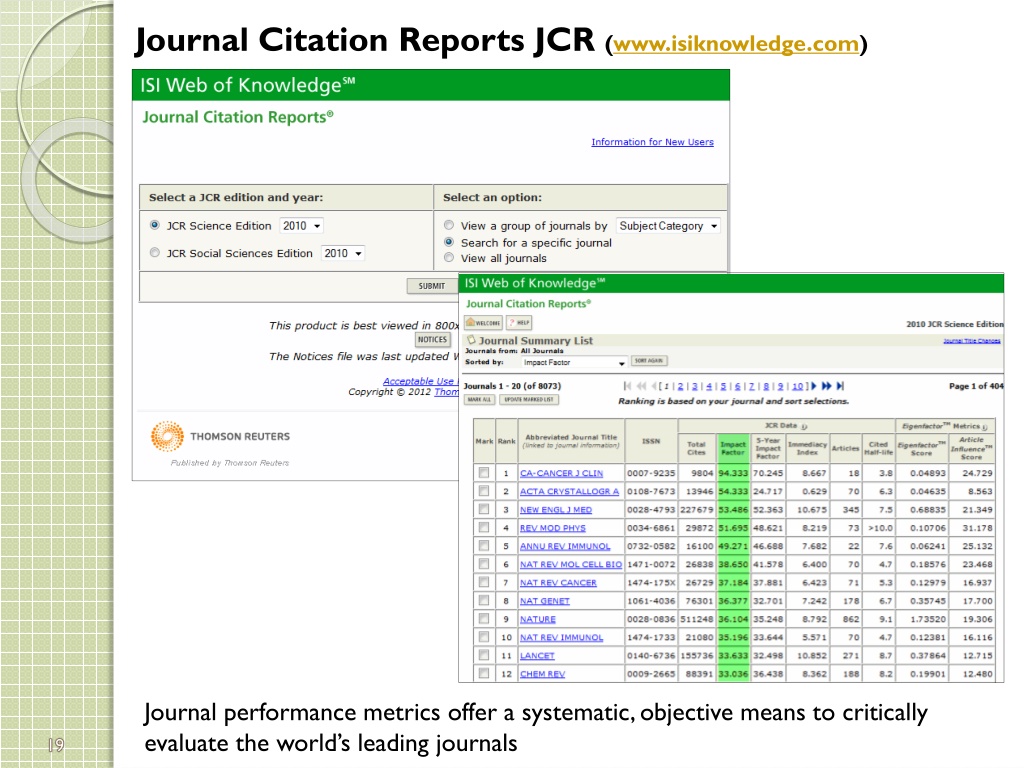Screen dimensions: 1024x768
Task: Go to page 7 in pagination
Action: (x=752, y=386)
